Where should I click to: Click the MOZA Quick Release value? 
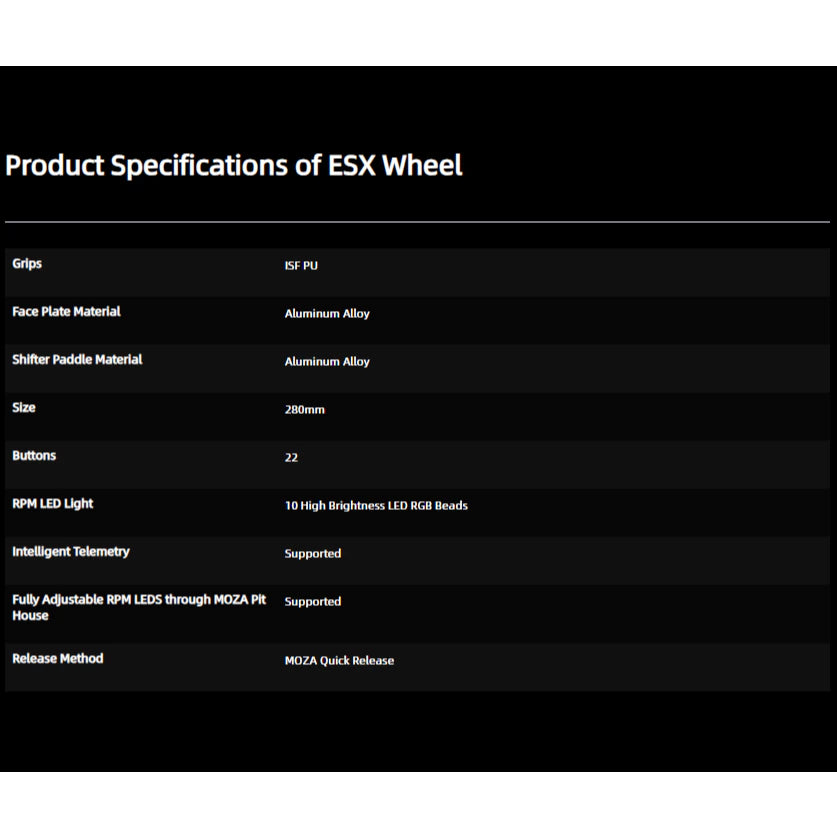click(x=339, y=661)
